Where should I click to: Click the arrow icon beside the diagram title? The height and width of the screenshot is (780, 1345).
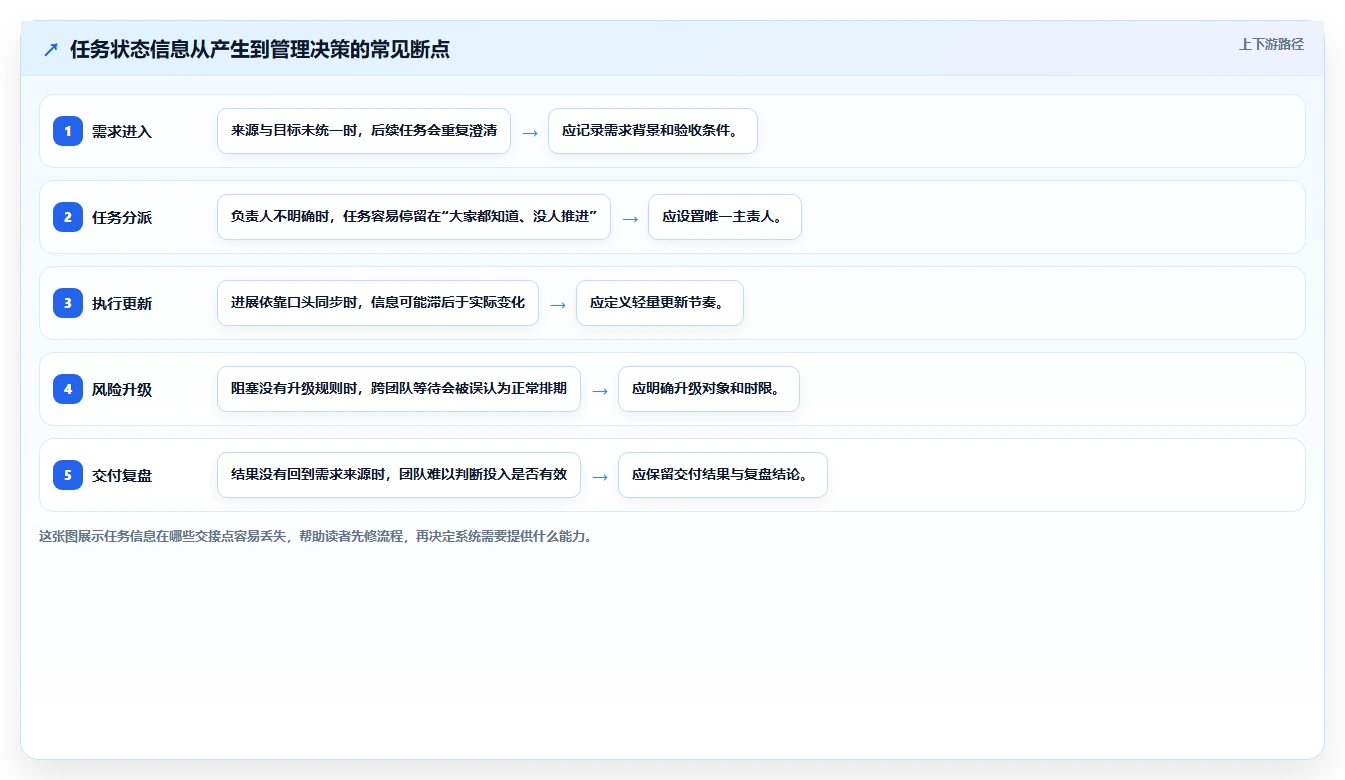coord(51,50)
